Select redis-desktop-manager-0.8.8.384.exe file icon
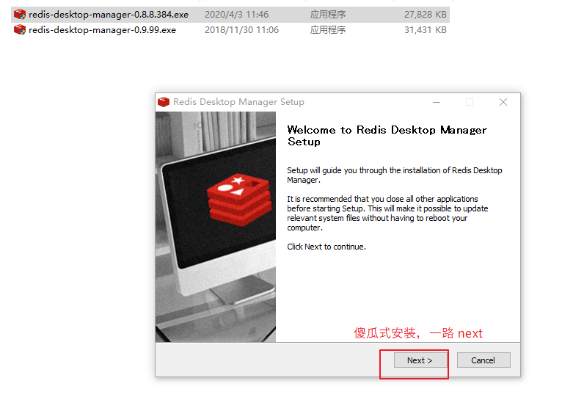Viewport: 562px width, 400px height. pyautogui.click(x=20, y=14)
